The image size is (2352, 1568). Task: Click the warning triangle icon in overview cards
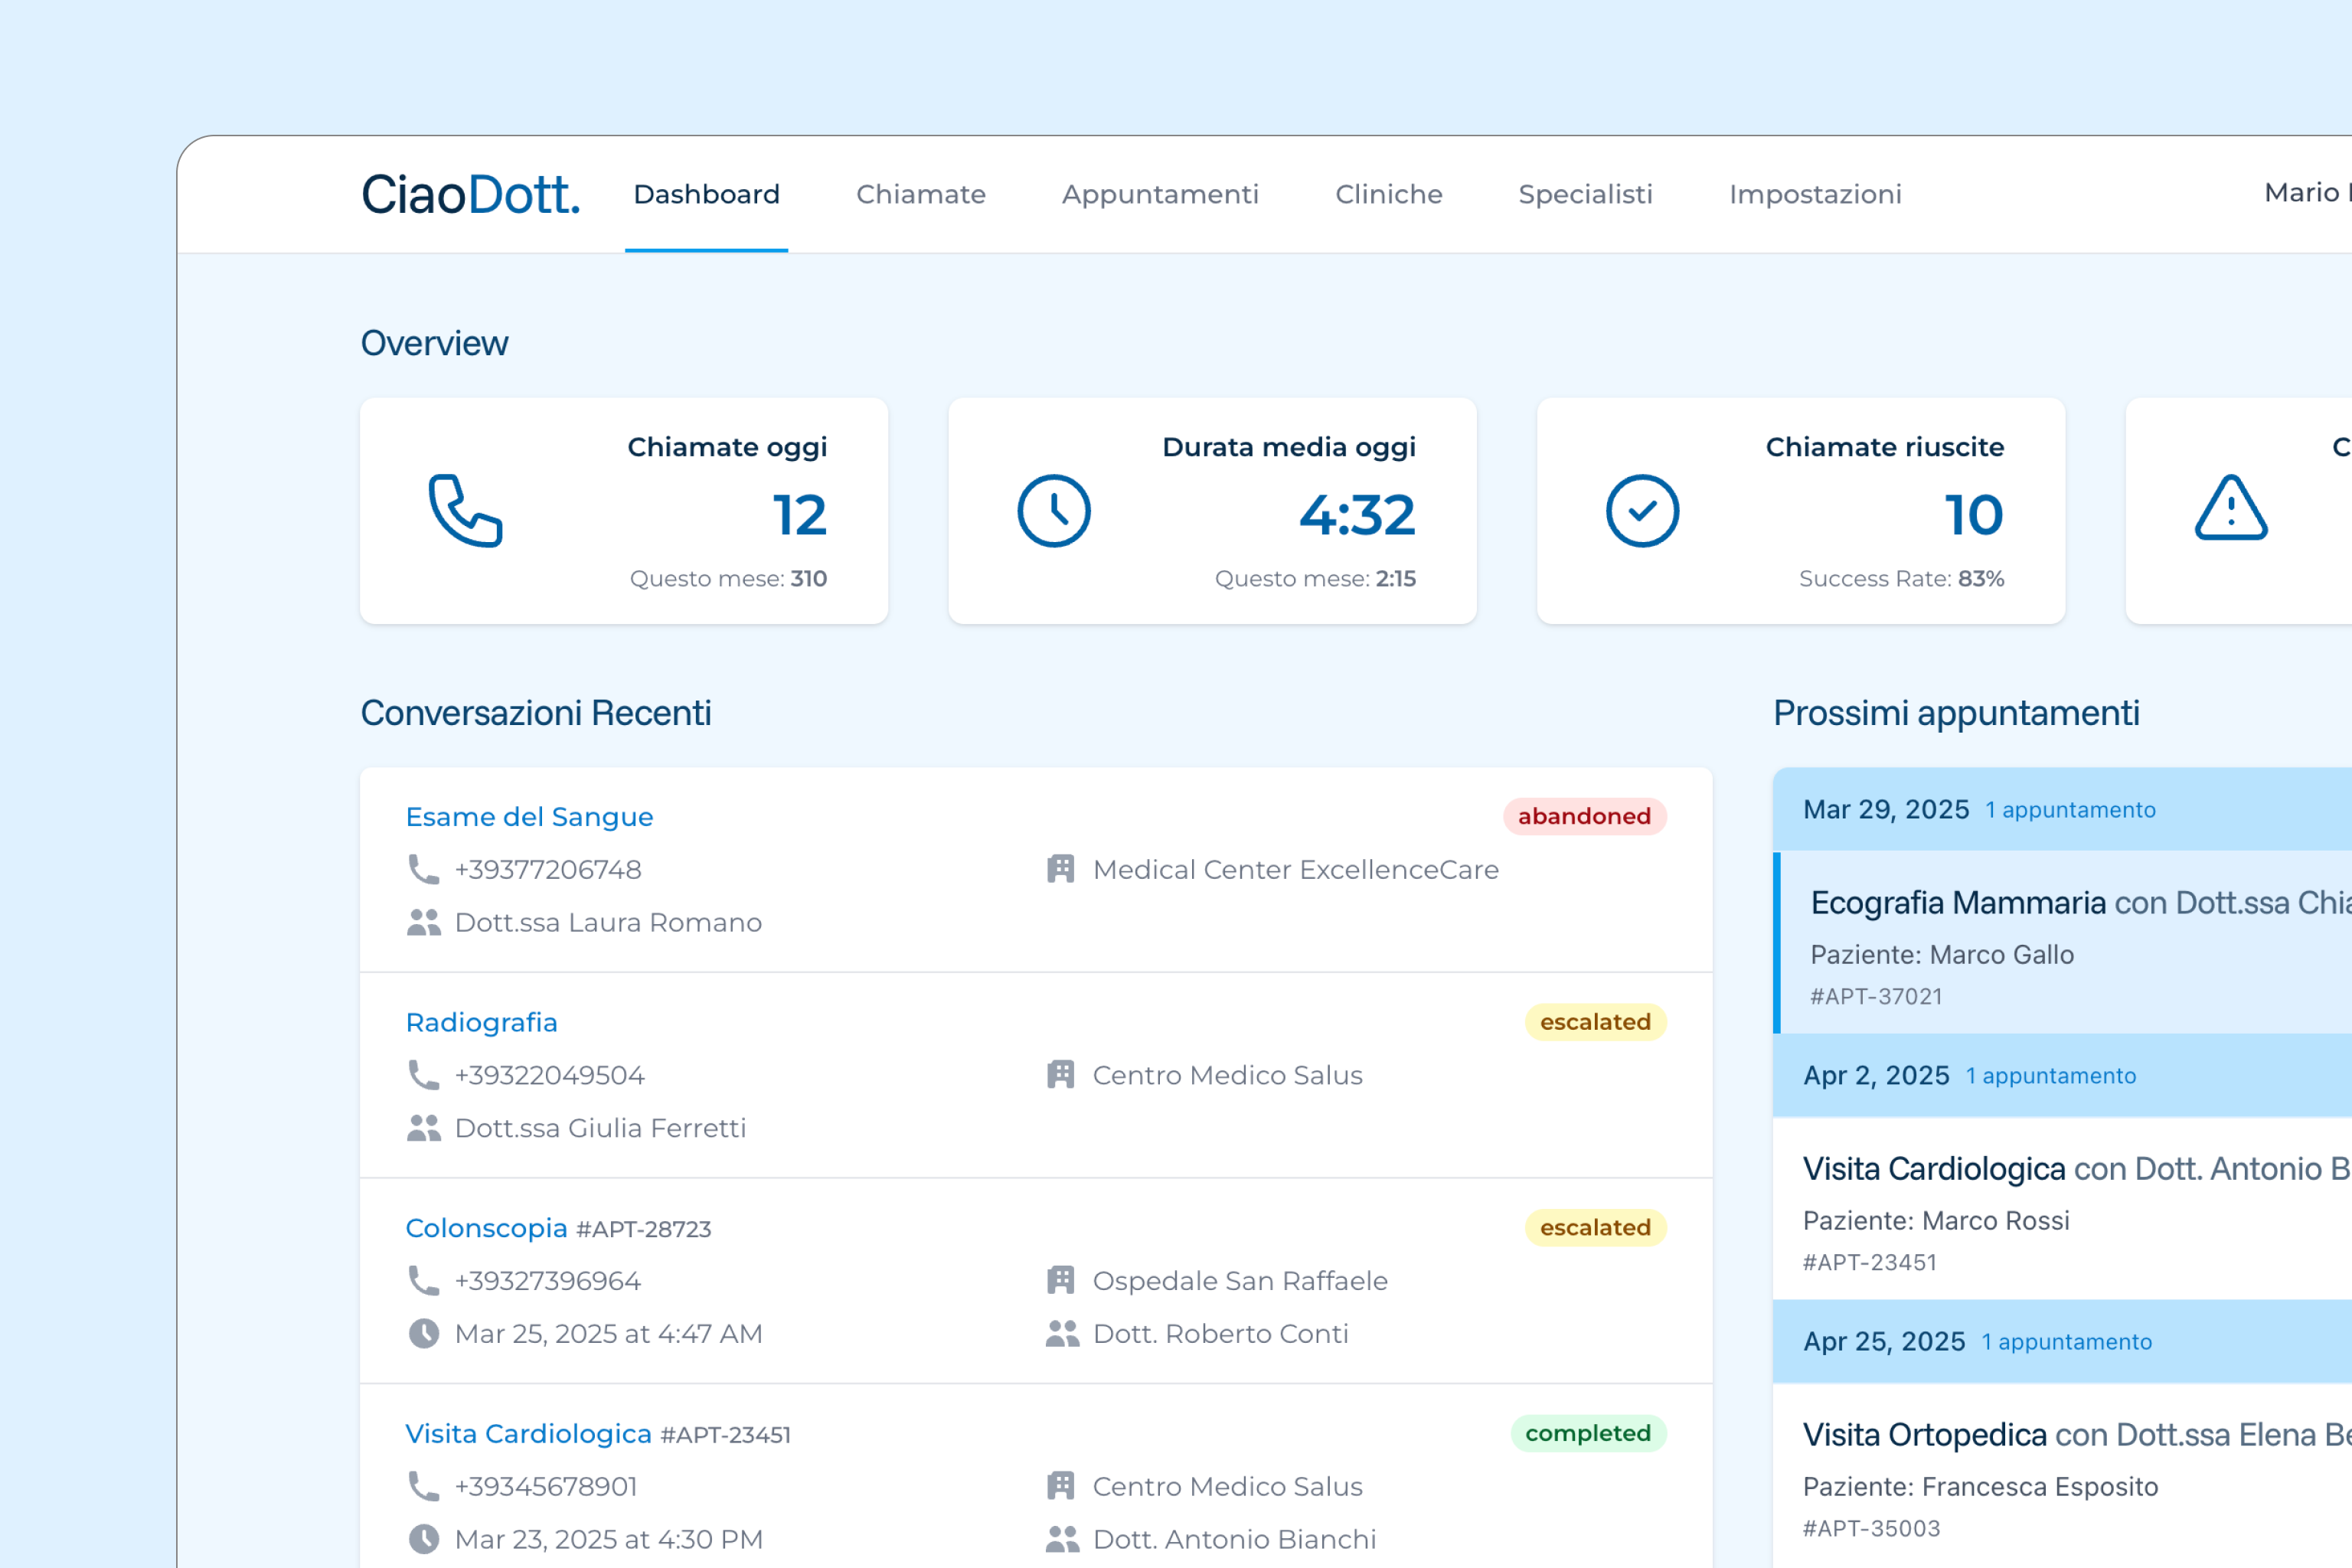2231,508
